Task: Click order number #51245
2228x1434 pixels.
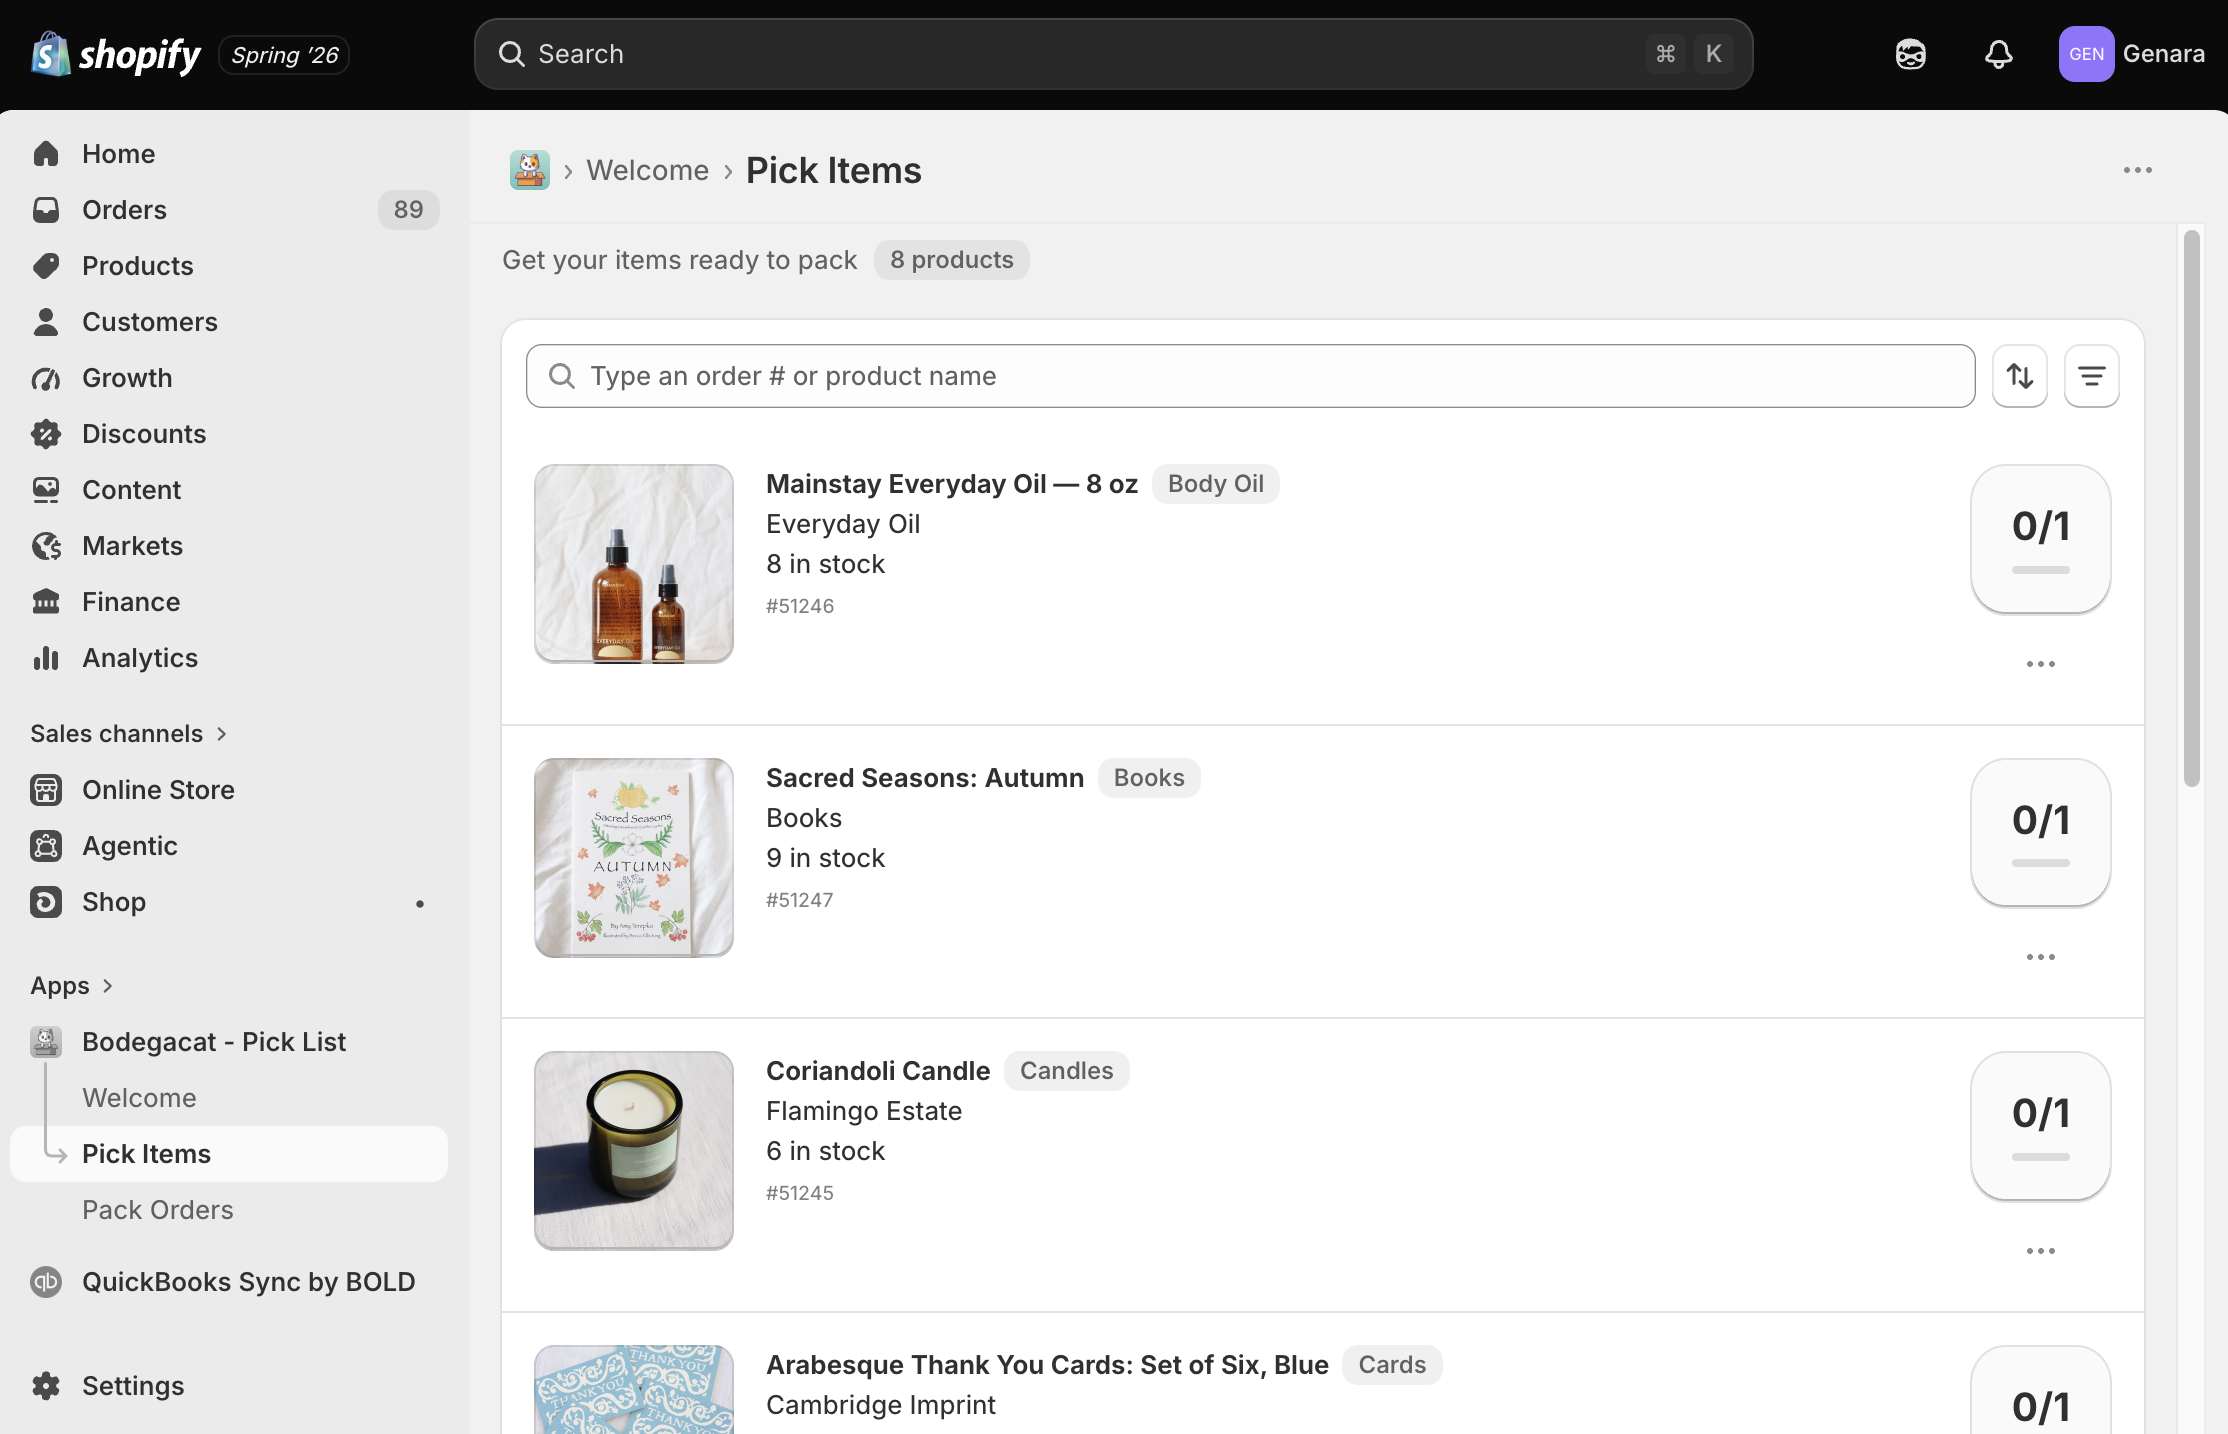Action: [800, 1193]
